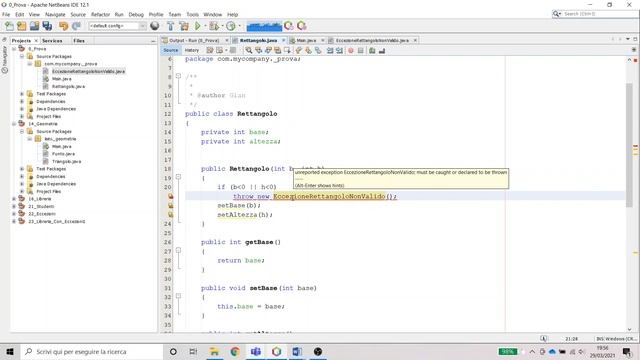Expand the 16_Libreria project node
The height and width of the screenshot is (360, 640).
click(14, 199)
